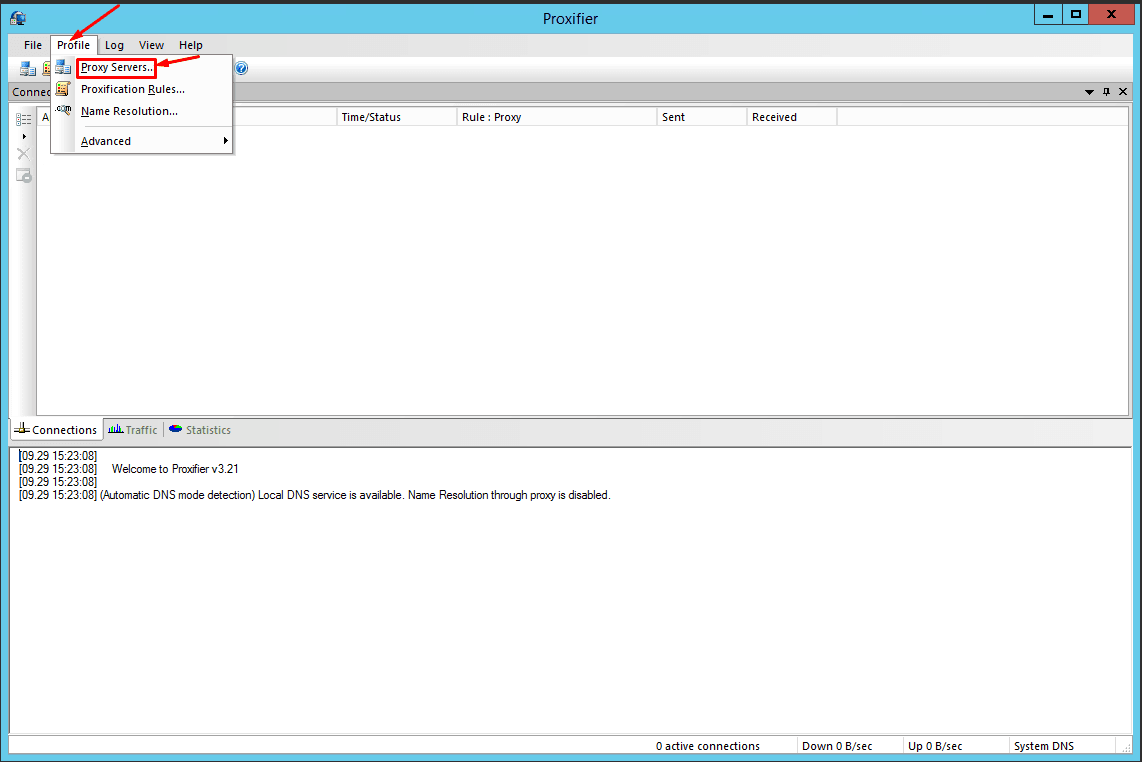Choose Name Resolution menu item
This screenshot has height=762, width=1142.
click(x=129, y=111)
